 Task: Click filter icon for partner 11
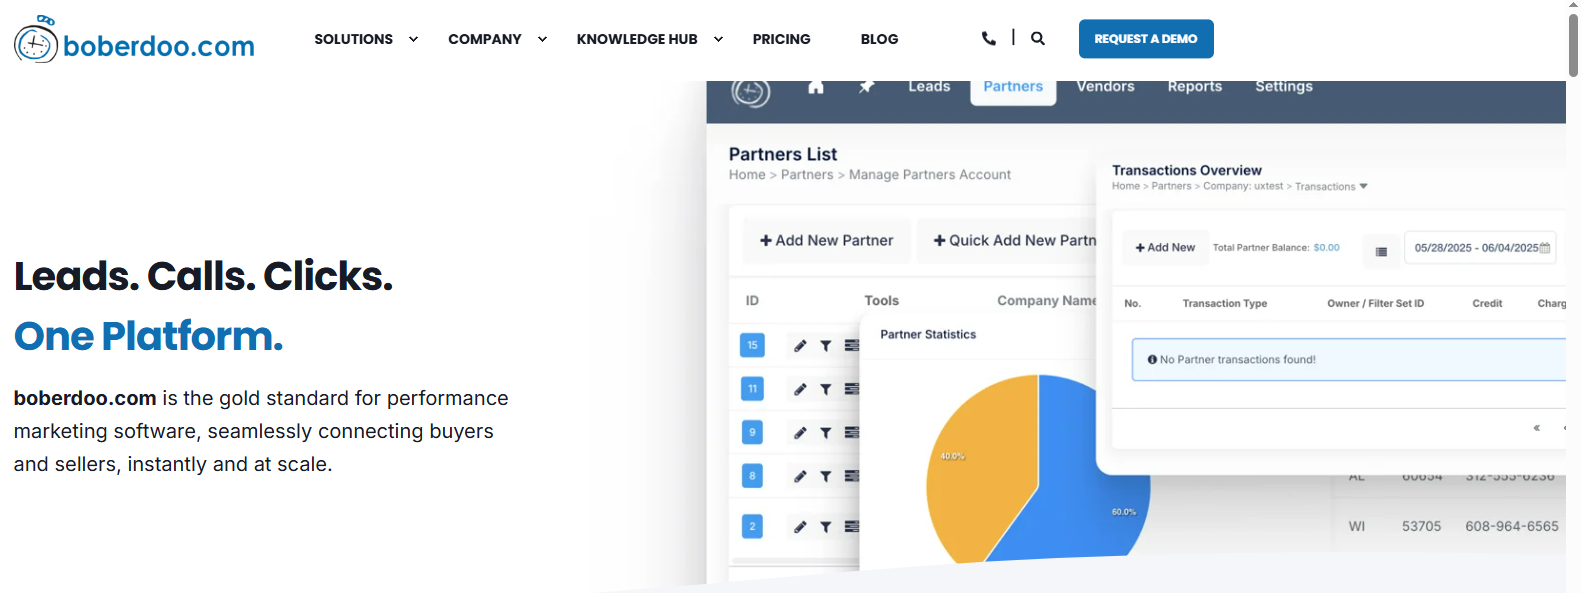point(826,389)
